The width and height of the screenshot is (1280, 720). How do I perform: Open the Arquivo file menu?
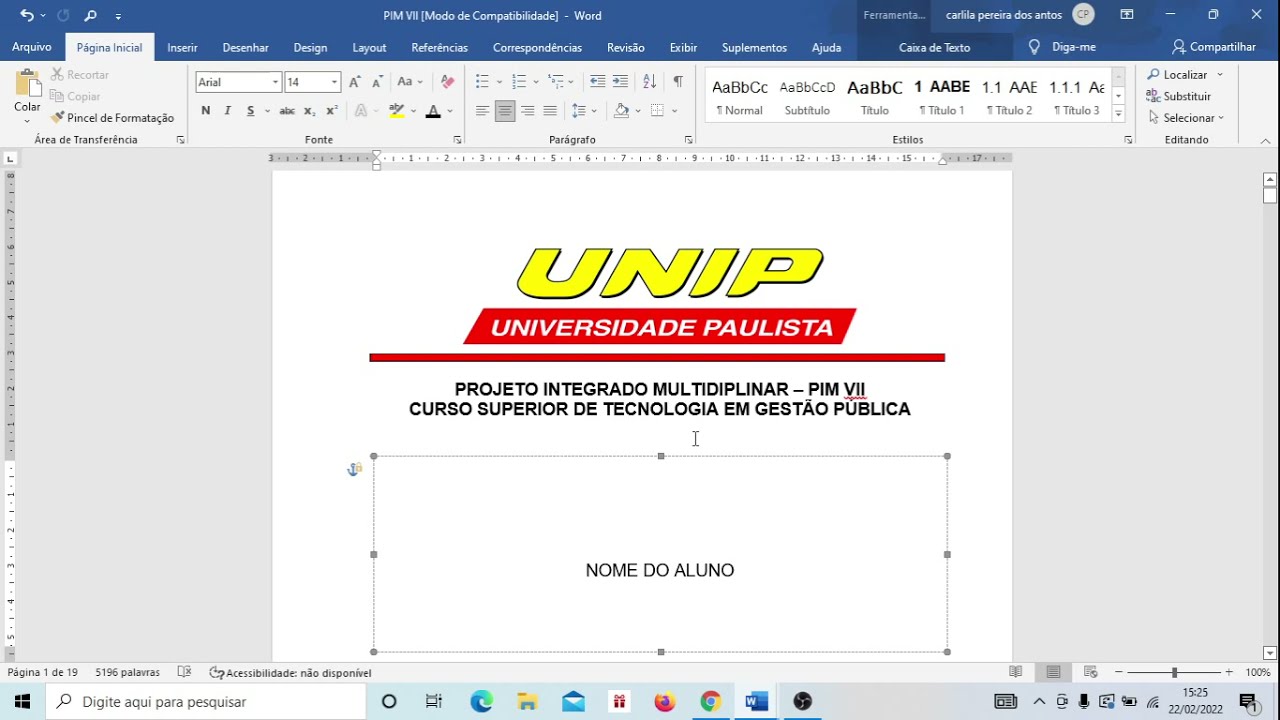[32, 47]
